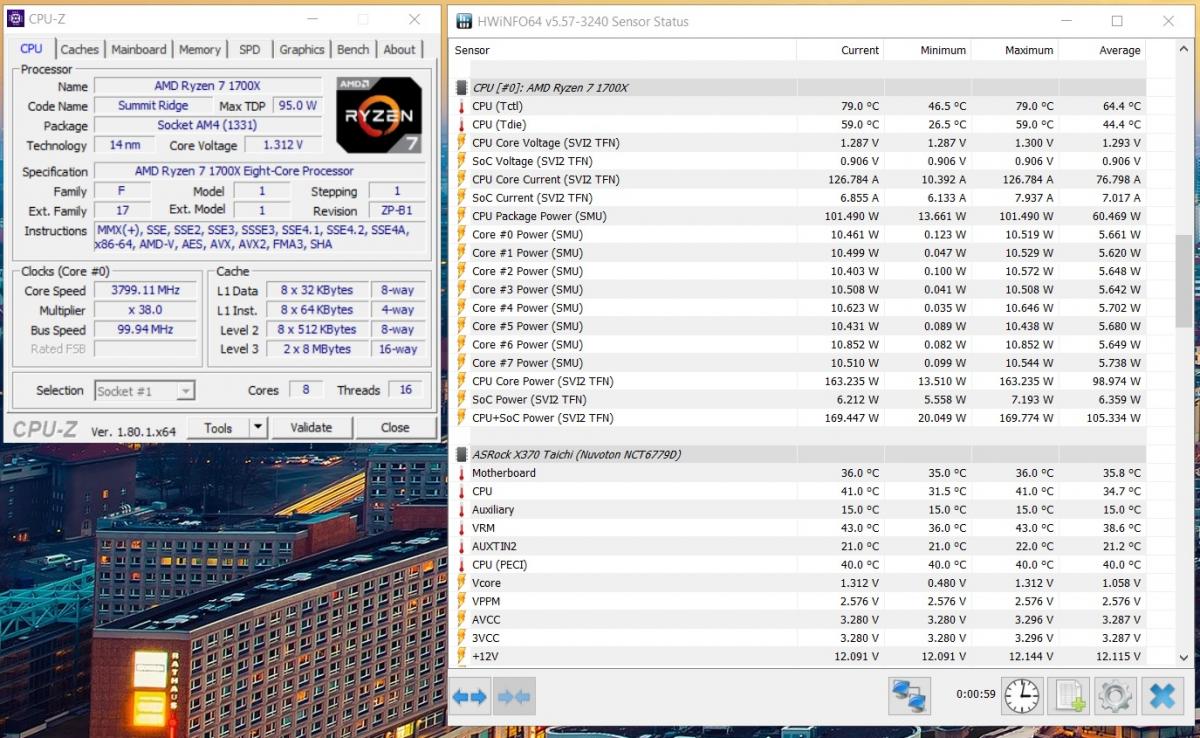The width and height of the screenshot is (1200, 738).
Task: Click the Level 3 cache field 2 x 8 MBytes
Action: 315,349
